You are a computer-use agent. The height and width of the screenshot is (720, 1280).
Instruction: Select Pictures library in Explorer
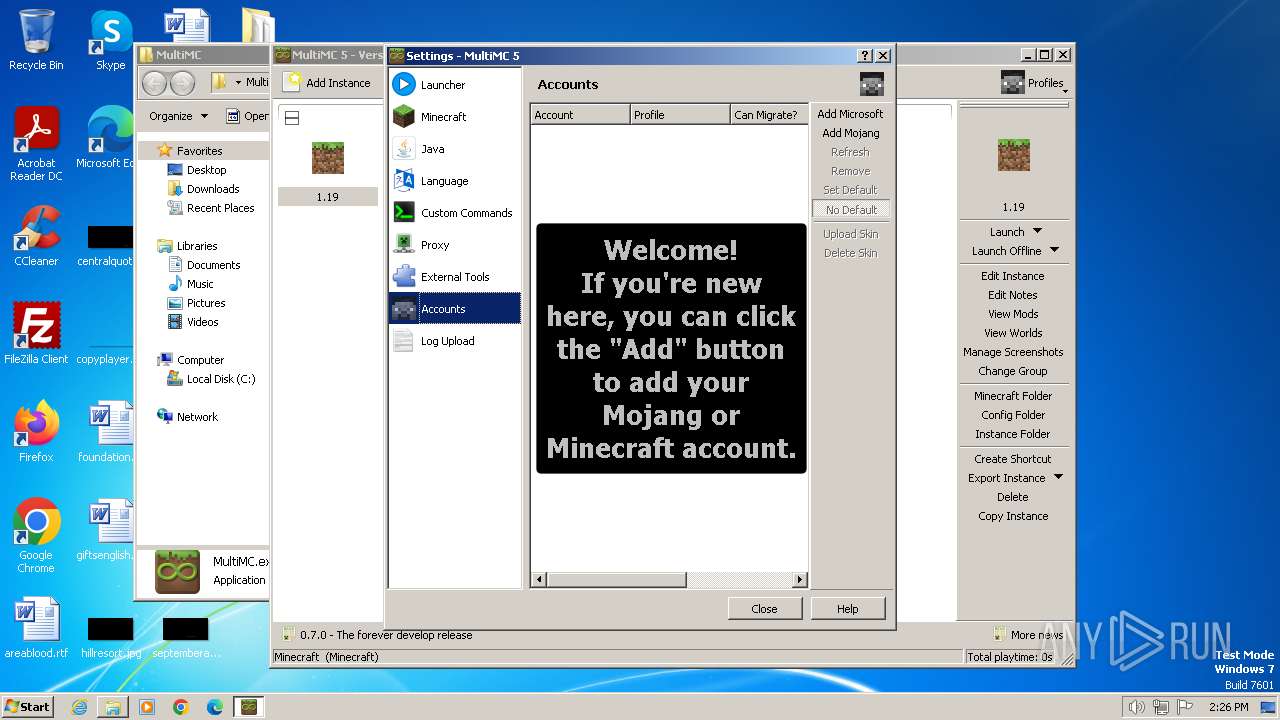pos(205,303)
